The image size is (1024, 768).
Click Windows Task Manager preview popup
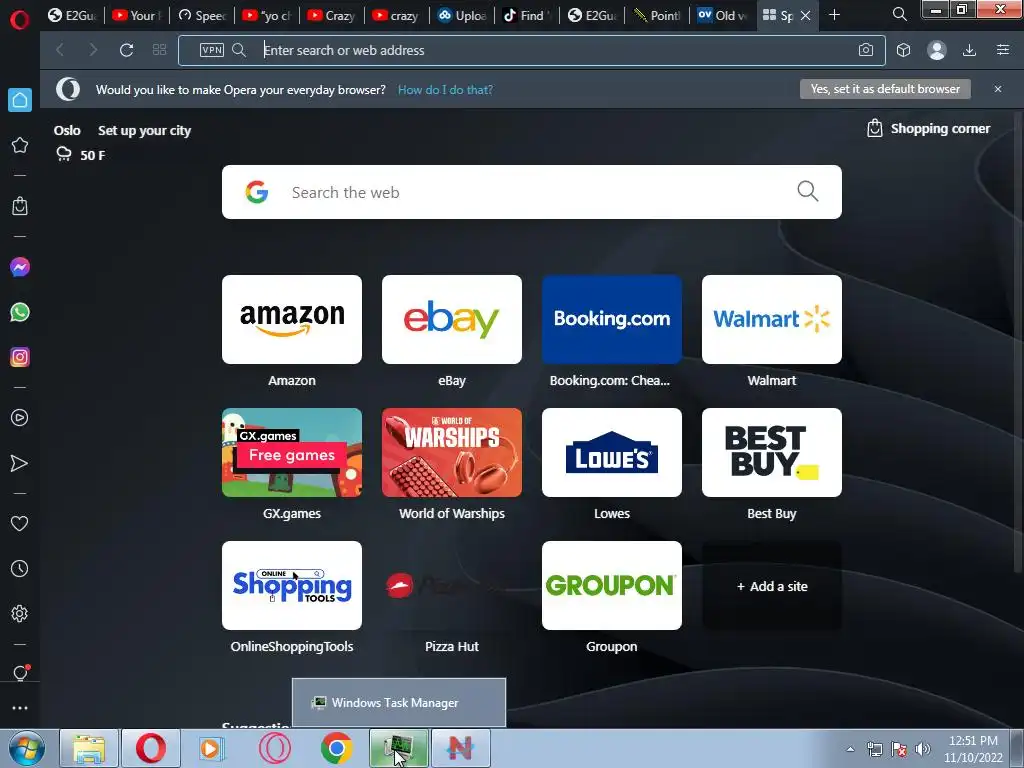(399, 703)
